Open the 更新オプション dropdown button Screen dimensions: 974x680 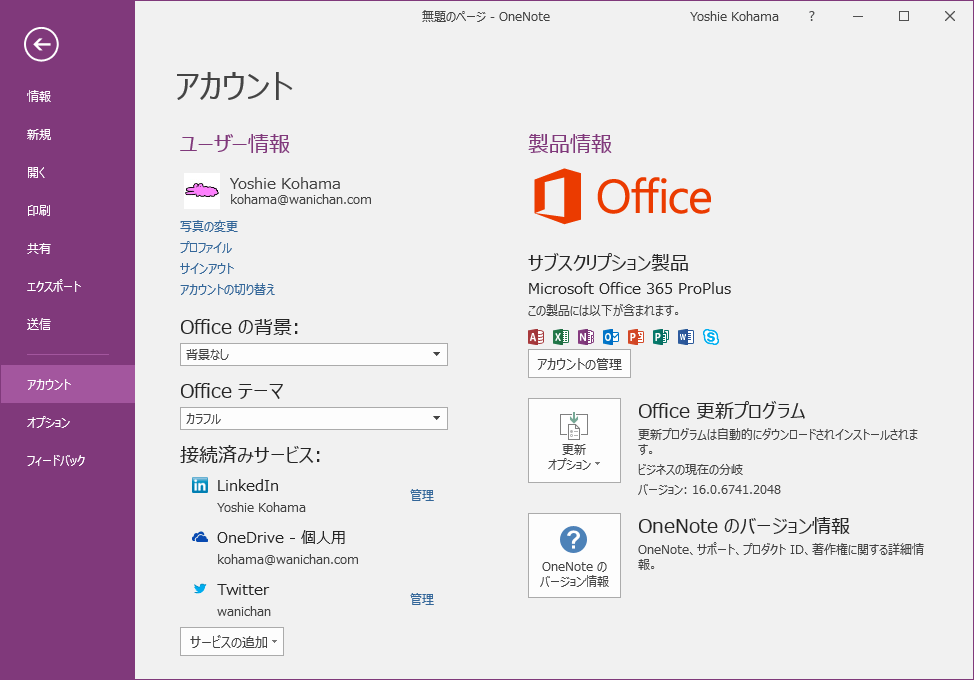click(x=574, y=440)
